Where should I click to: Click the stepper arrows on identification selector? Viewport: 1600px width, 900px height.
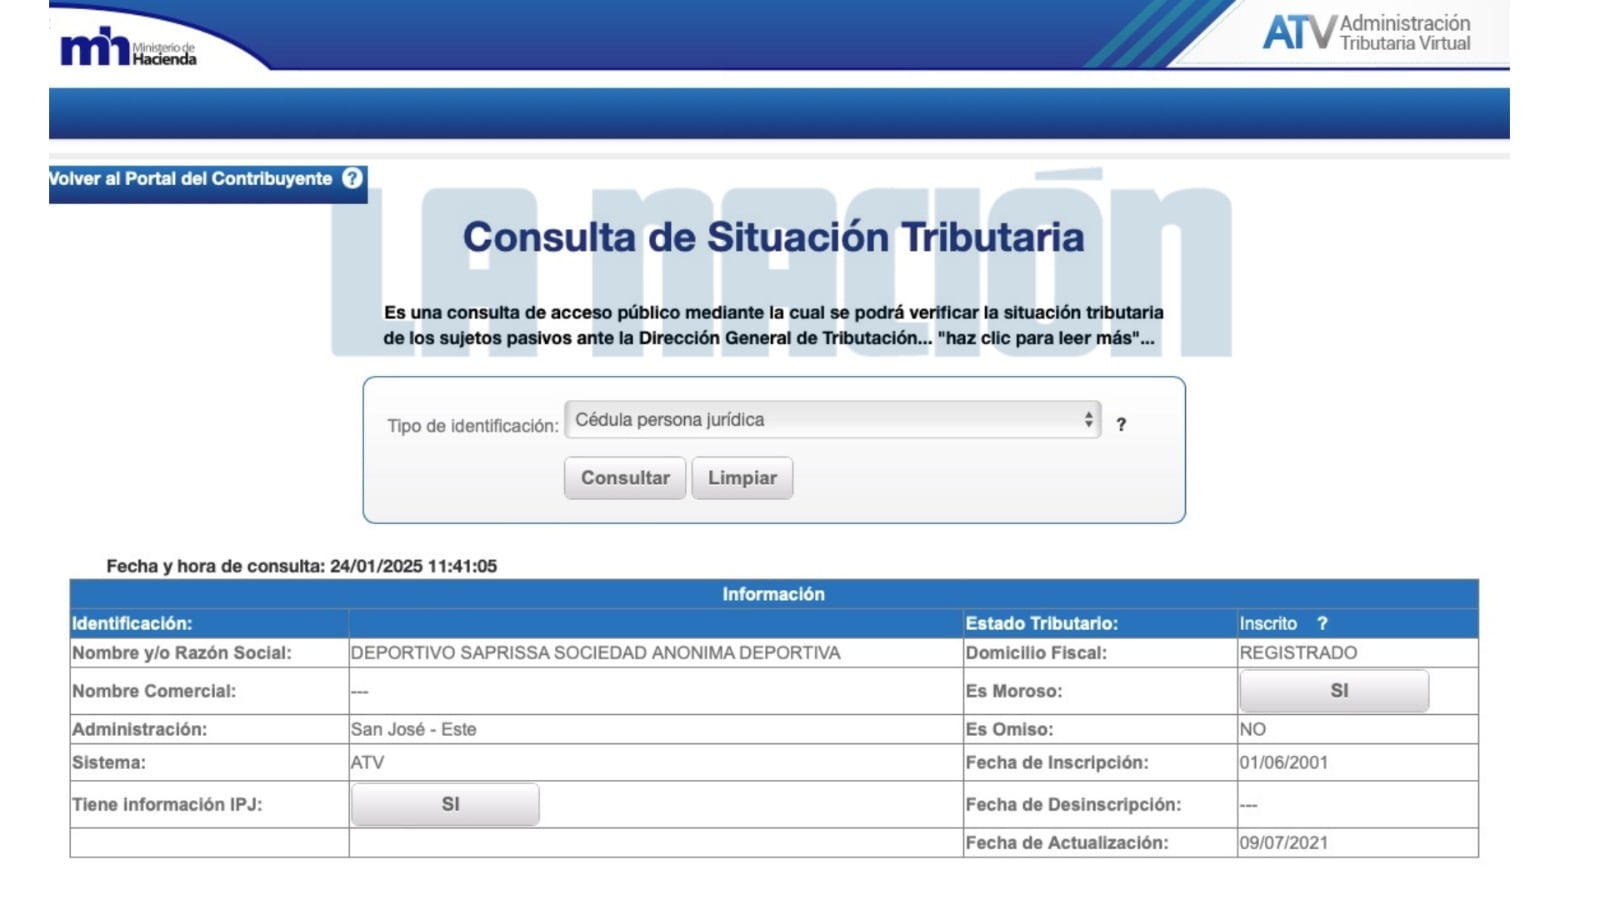pyautogui.click(x=1089, y=419)
